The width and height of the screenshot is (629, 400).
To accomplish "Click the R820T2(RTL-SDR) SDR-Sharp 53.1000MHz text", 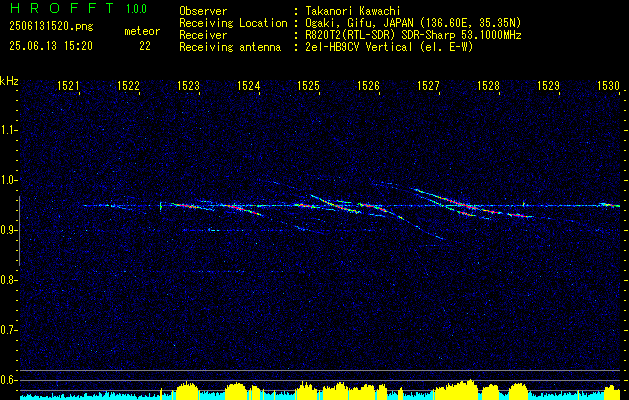I will 412,35.
